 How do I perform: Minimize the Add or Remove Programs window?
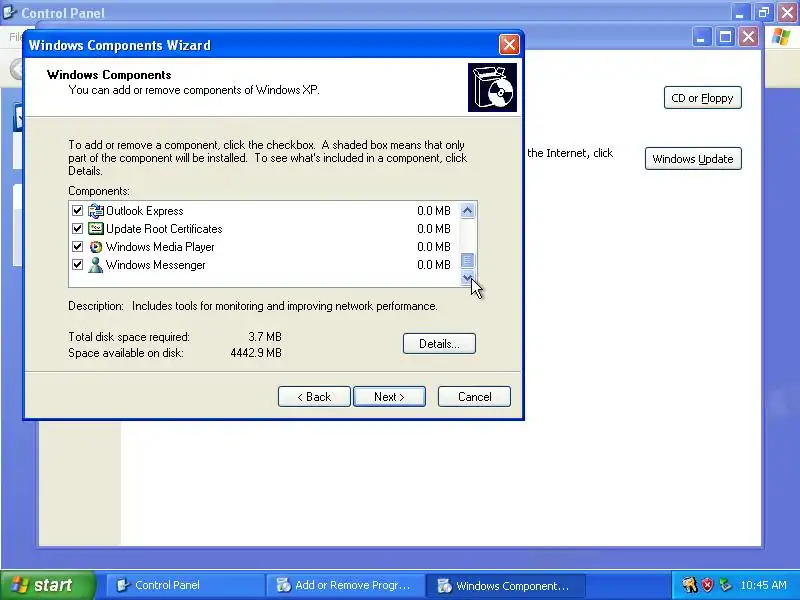click(702, 37)
